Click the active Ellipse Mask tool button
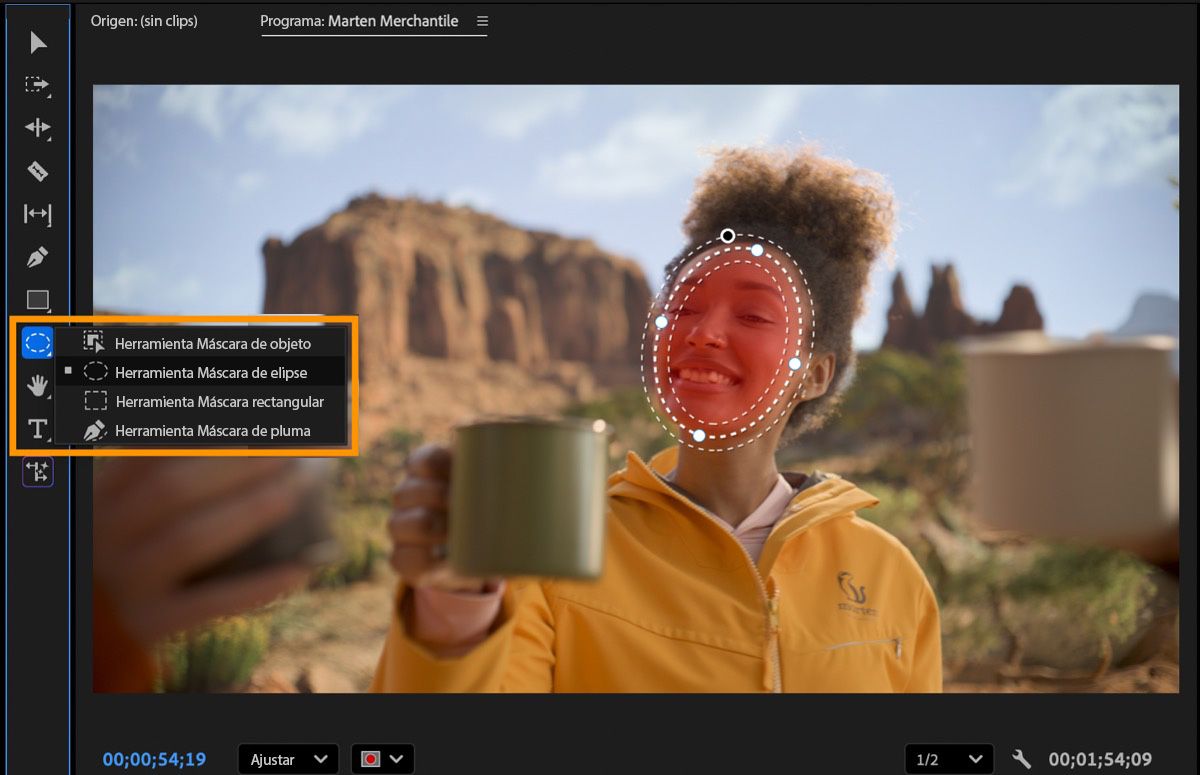The image size is (1200, 775). coord(38,343)
